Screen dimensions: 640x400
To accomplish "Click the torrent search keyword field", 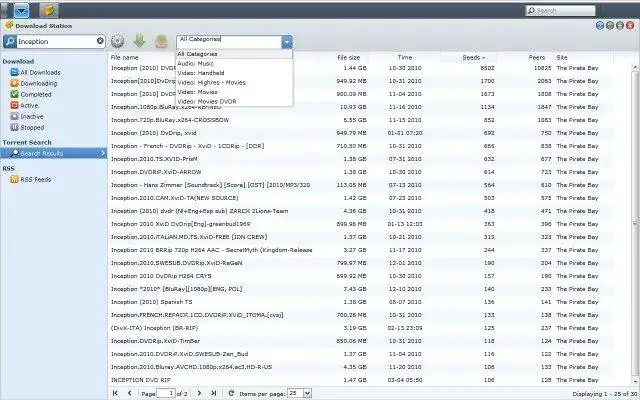I will [x=56, y=41].
